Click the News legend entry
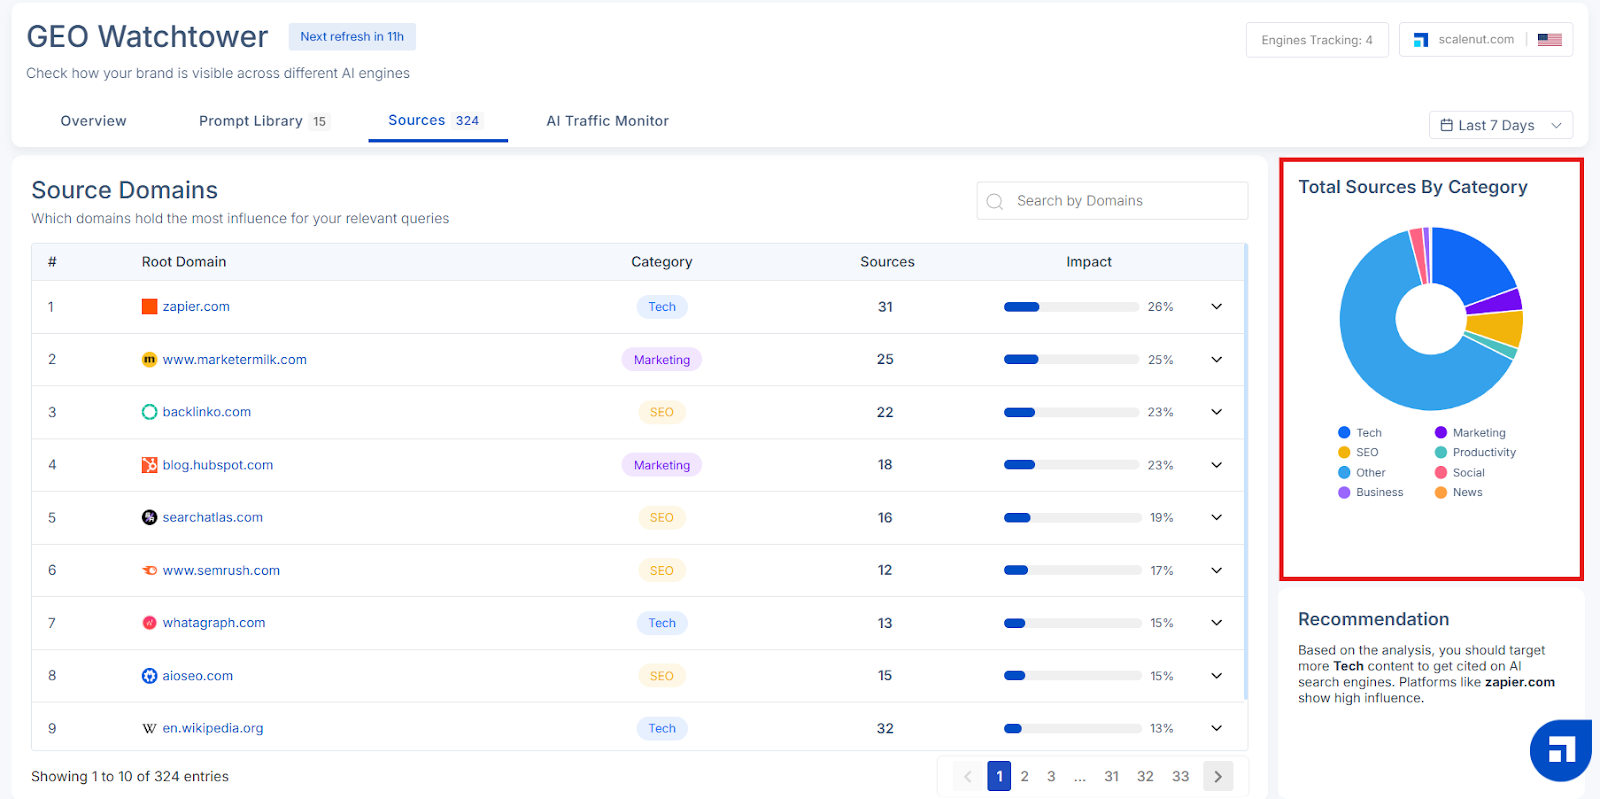The image size is (1600, 799). point(1459,492)
